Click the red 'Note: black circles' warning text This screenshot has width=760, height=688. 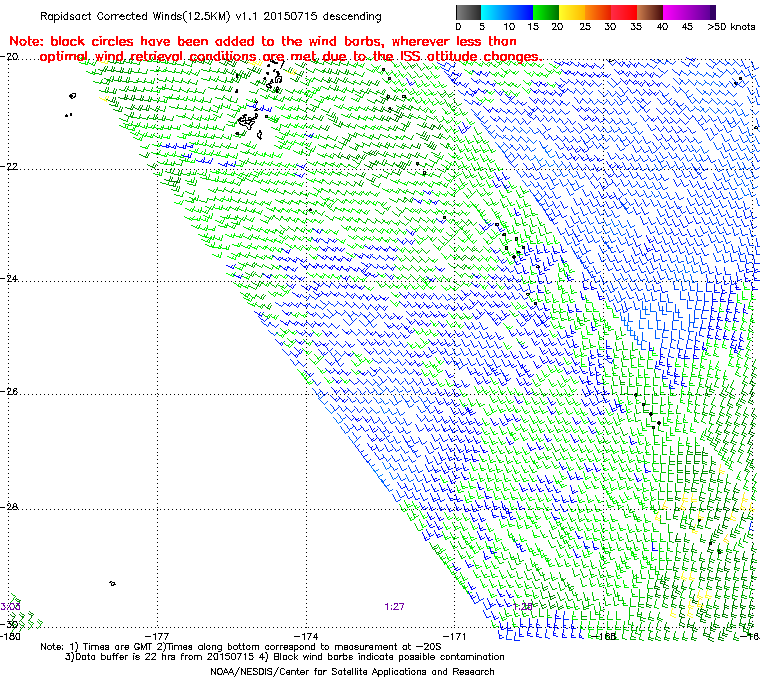pyautogui.click(x=275, y=49)
